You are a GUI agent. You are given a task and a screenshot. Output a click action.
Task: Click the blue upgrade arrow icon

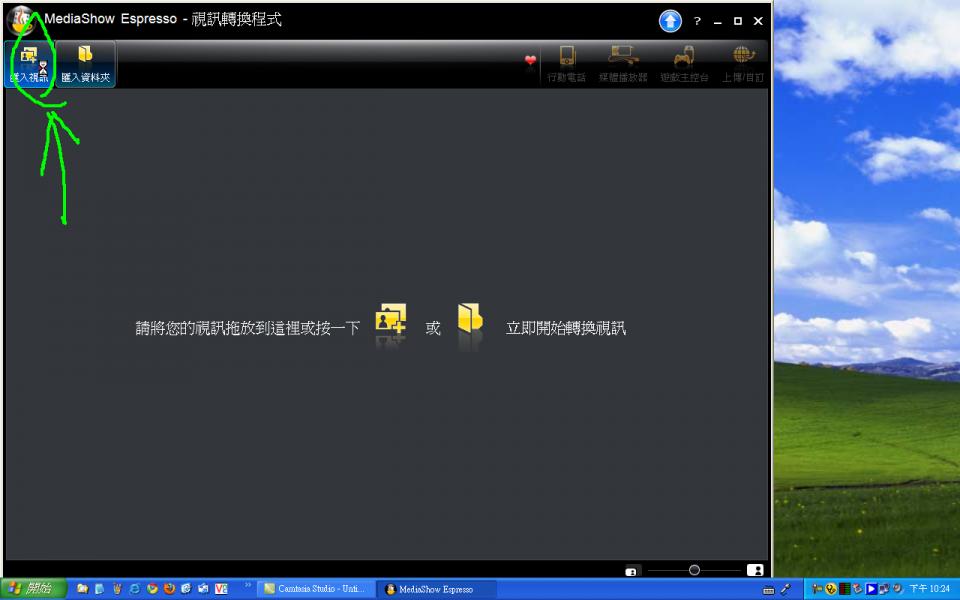pyautogui.click(x=670, y=21)
